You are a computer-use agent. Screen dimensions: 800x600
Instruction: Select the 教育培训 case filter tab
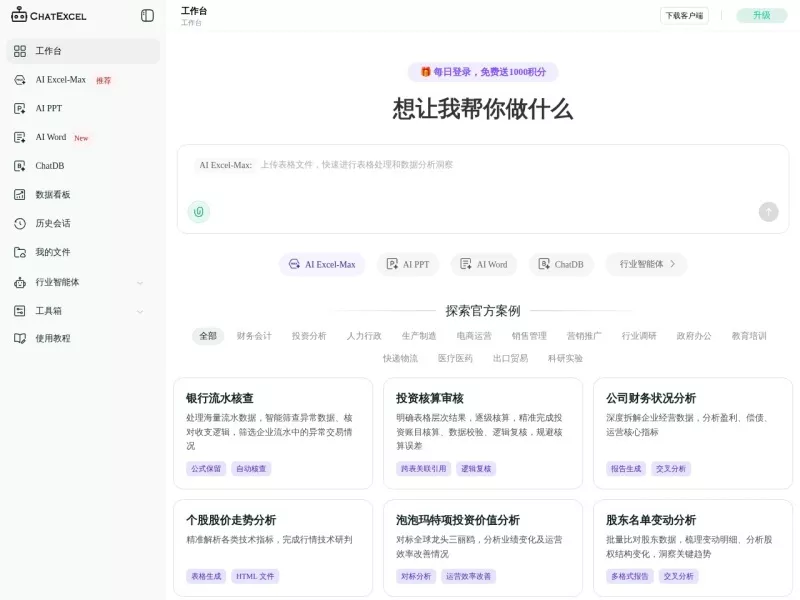749,336
